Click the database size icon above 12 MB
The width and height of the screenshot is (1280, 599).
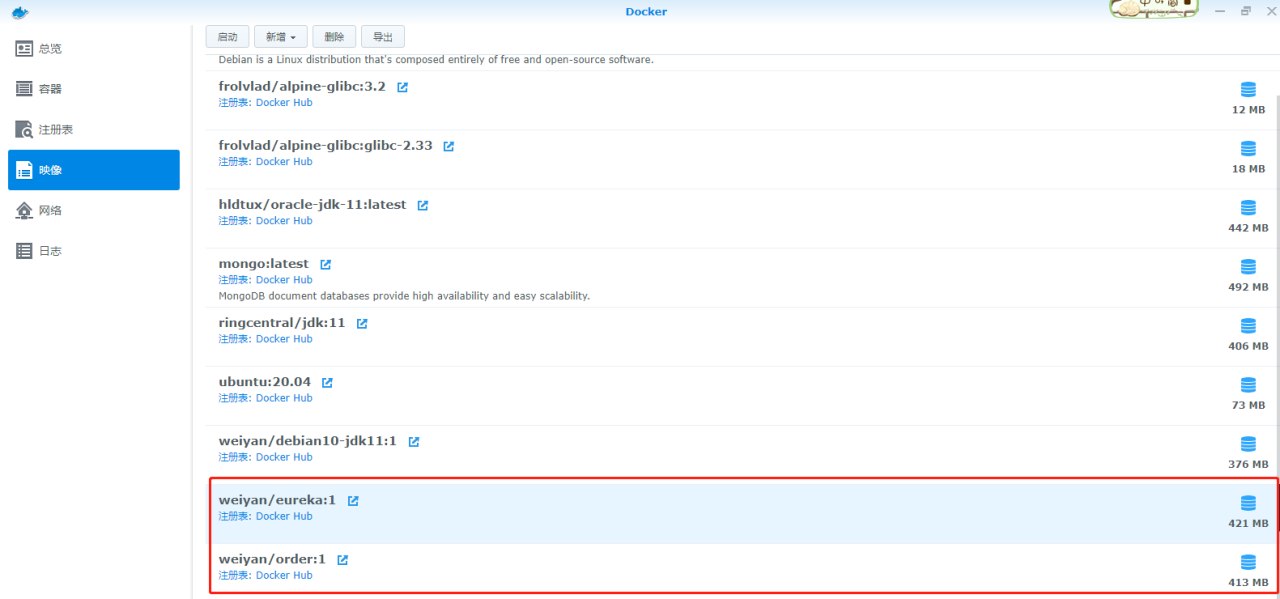[1248, 90]
